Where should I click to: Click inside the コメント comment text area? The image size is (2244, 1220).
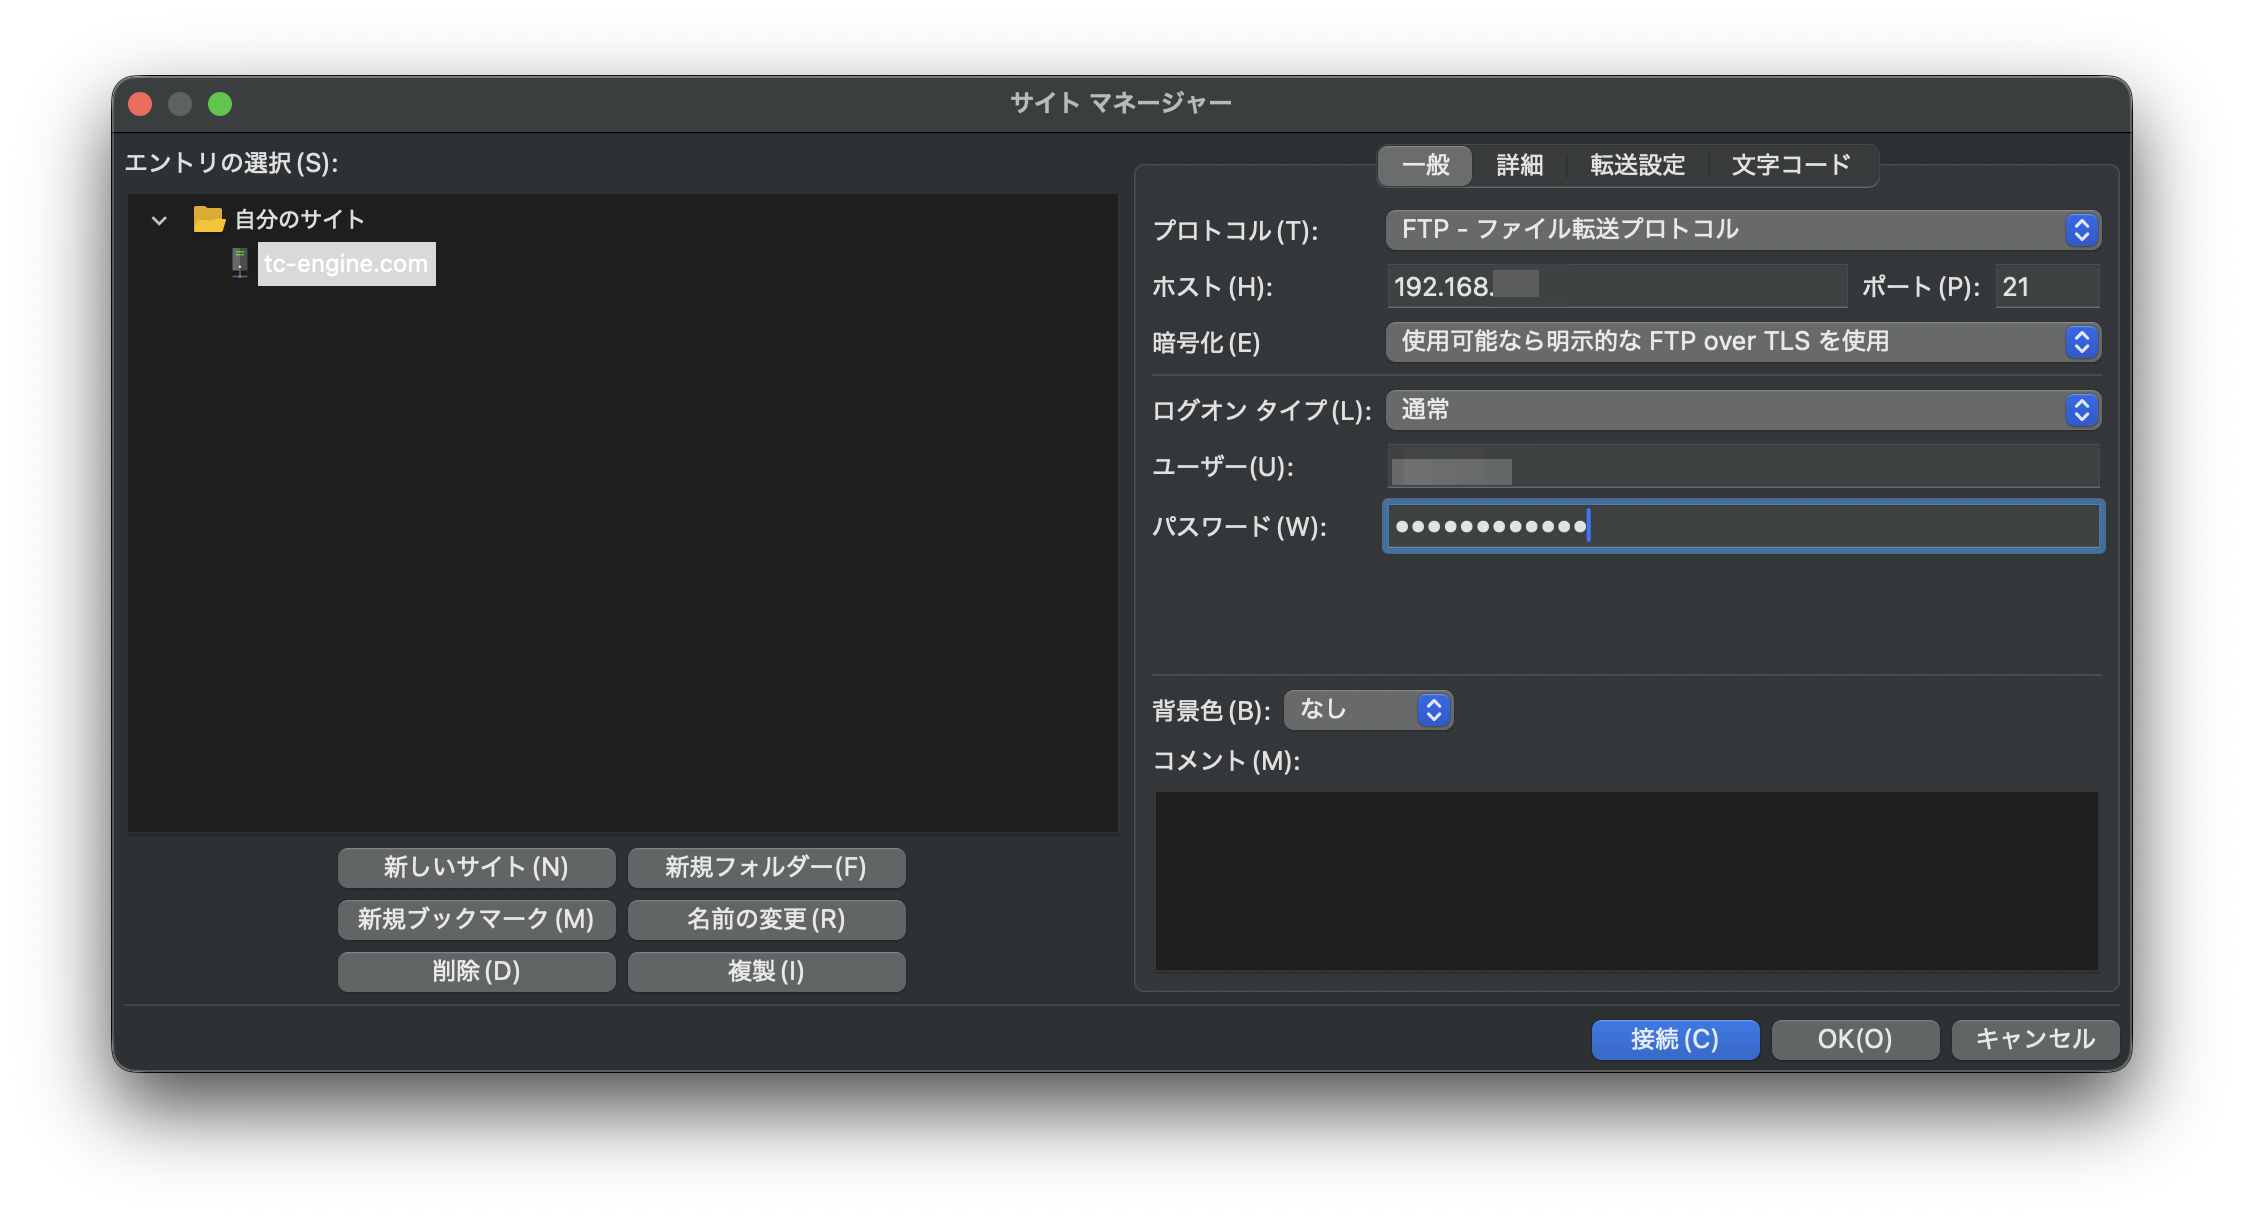coord(1626,880)
